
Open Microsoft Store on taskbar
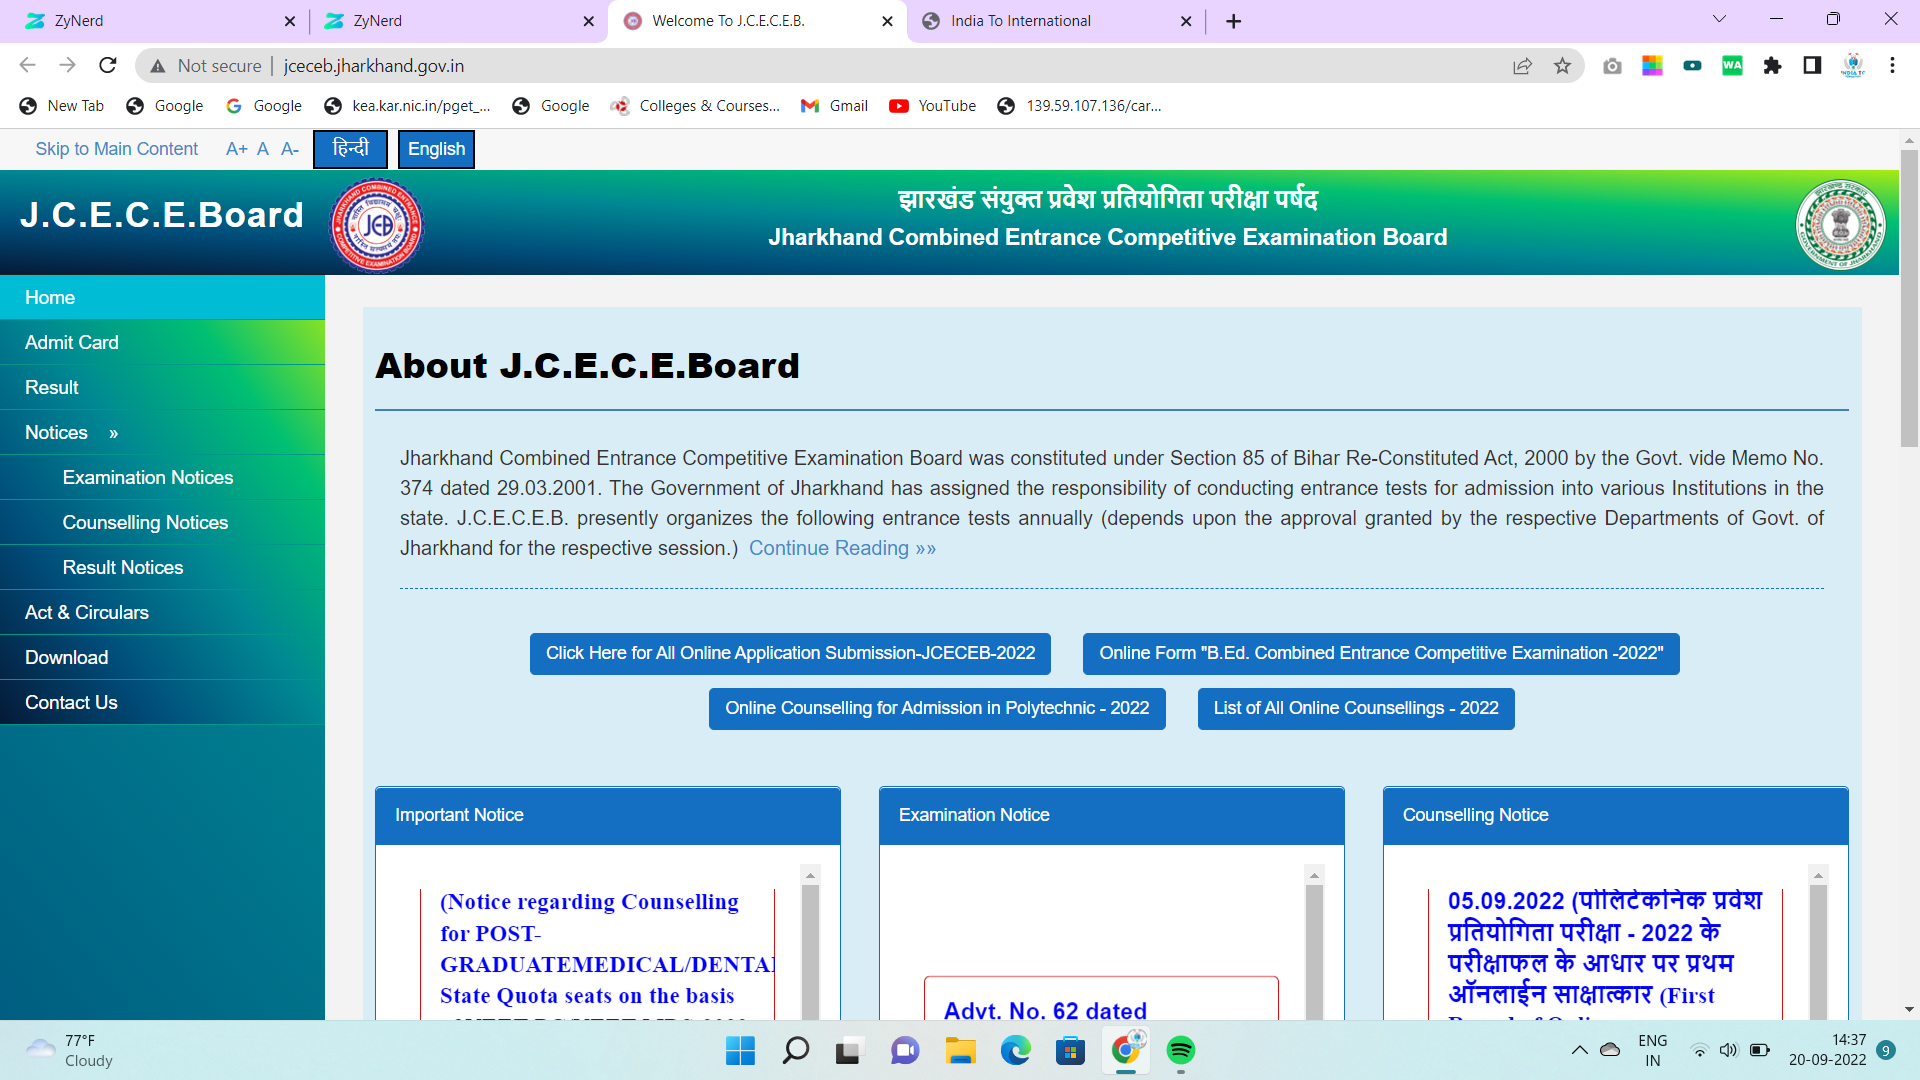pos(1070,1050)
